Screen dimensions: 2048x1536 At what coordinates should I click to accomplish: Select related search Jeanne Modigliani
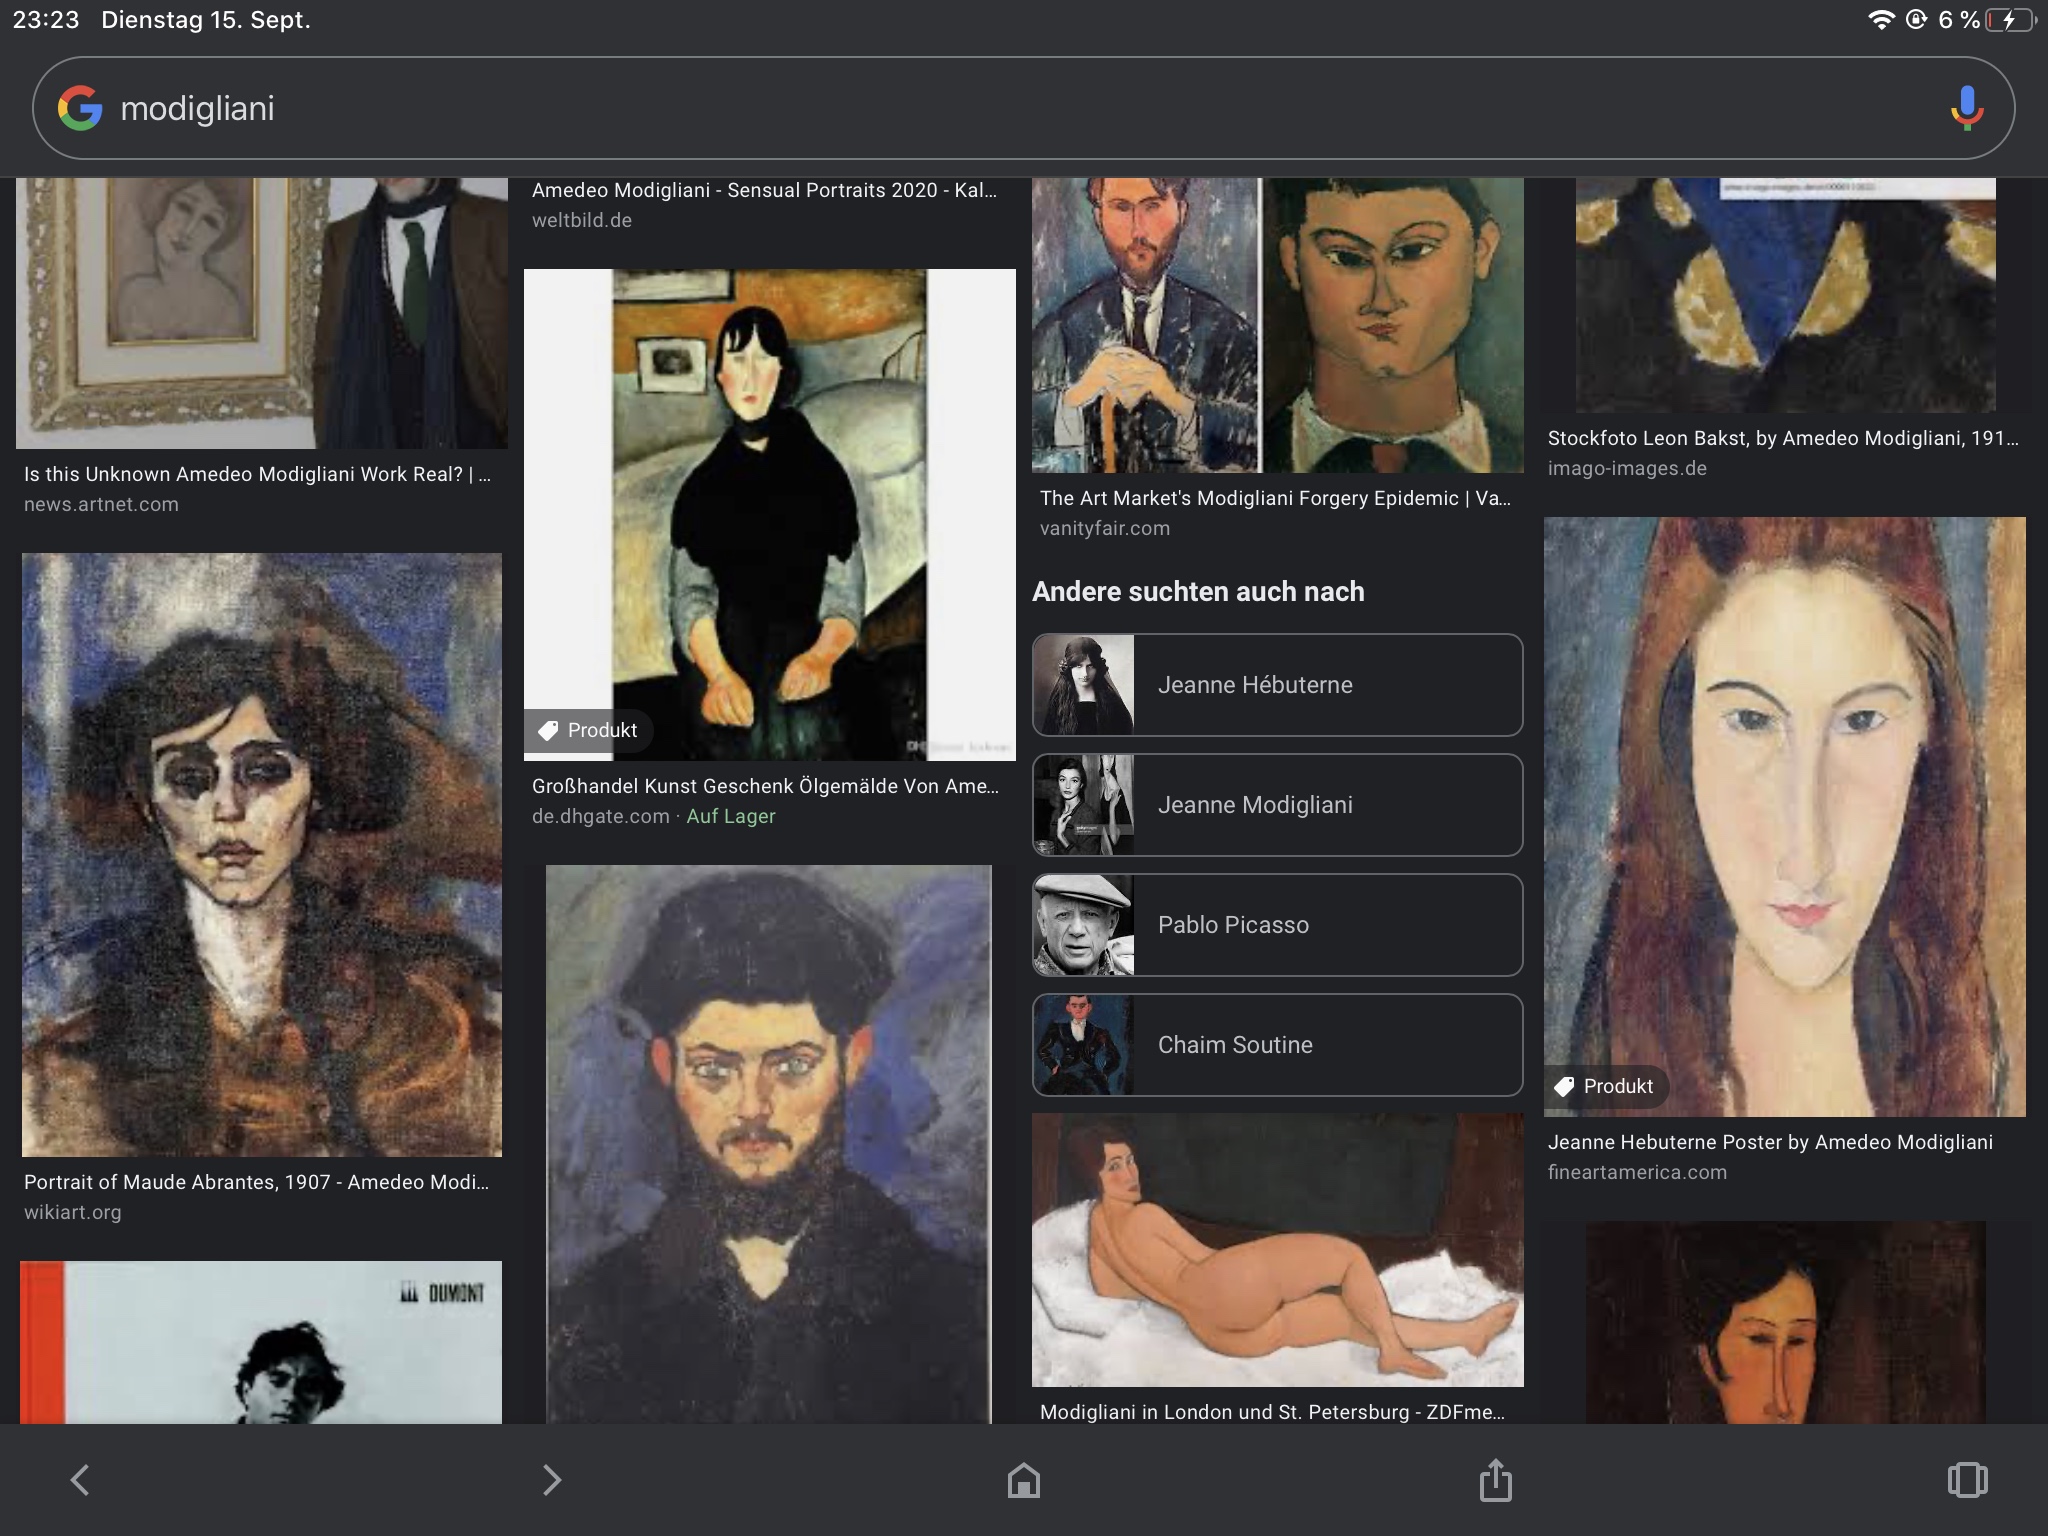[1277, 805]
